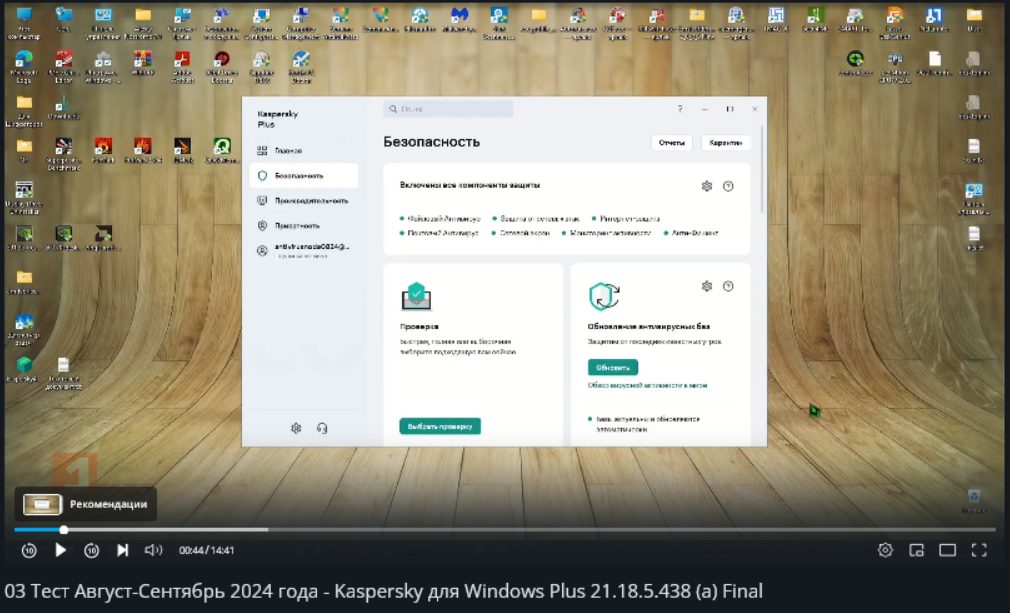Click Интернет-защита component label
Image resolution: width=1010 pixels, height=613 pixels.
[629, 219]
